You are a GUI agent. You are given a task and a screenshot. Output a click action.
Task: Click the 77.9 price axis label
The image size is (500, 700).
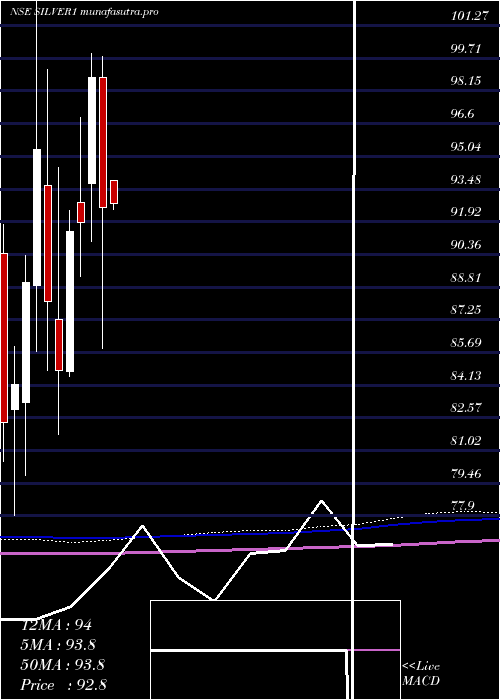[462, 506]
